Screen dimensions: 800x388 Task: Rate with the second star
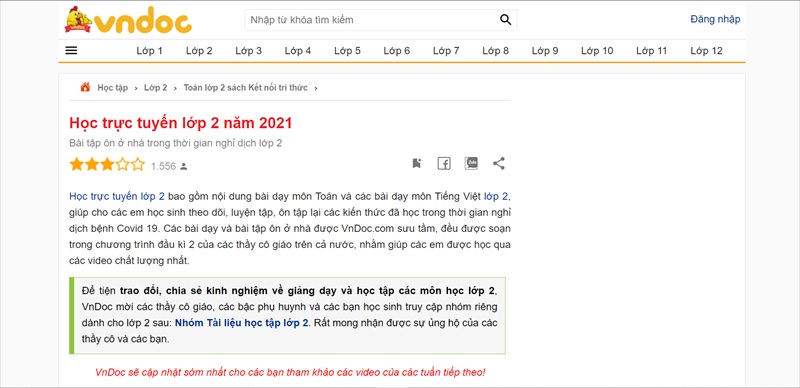pyautogui.click(x=92, y=164)
